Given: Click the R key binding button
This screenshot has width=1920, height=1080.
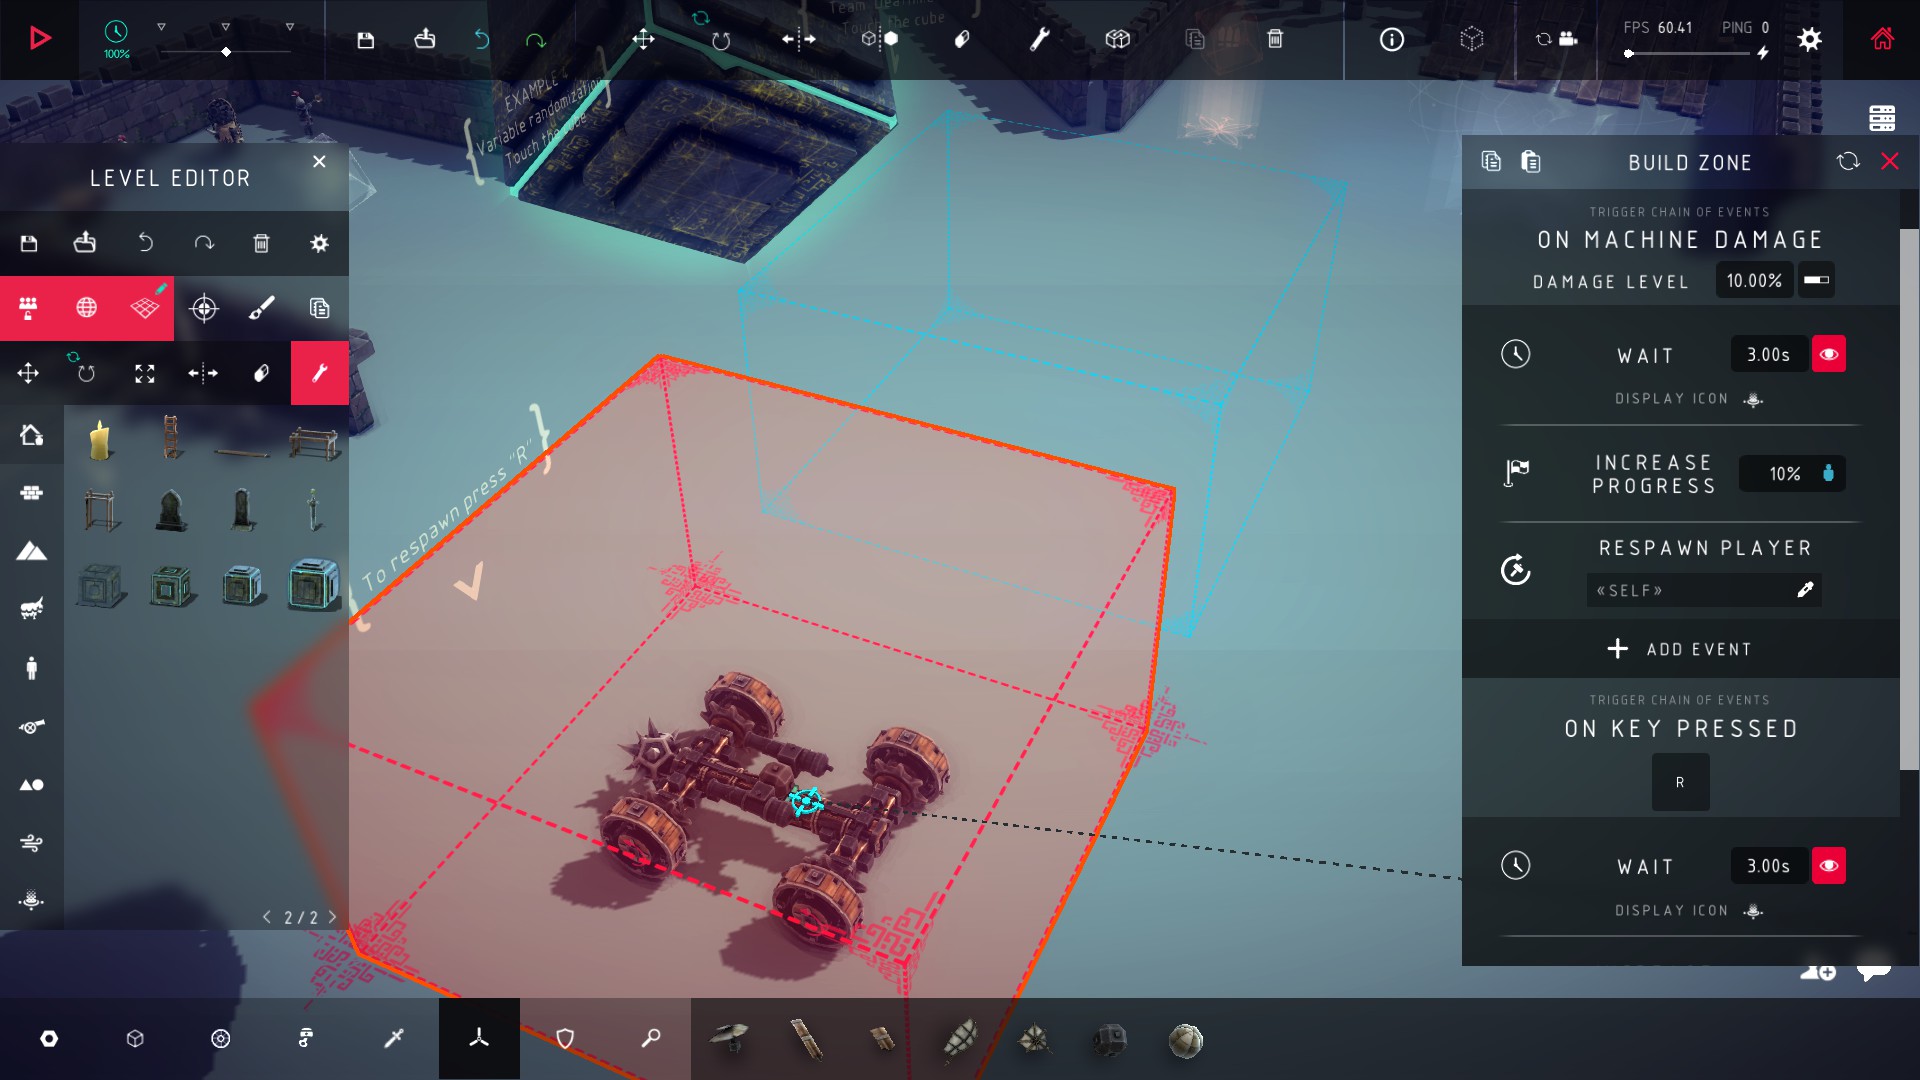Looking at the screenshot, I should click(x=1680, y=782).
